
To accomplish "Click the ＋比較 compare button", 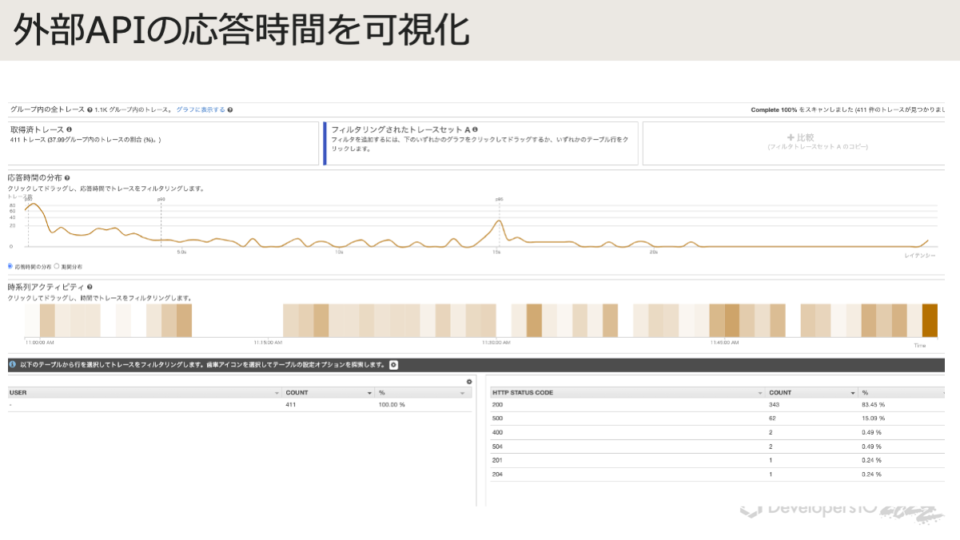I will pyautogui.click(x=802, y=138).
